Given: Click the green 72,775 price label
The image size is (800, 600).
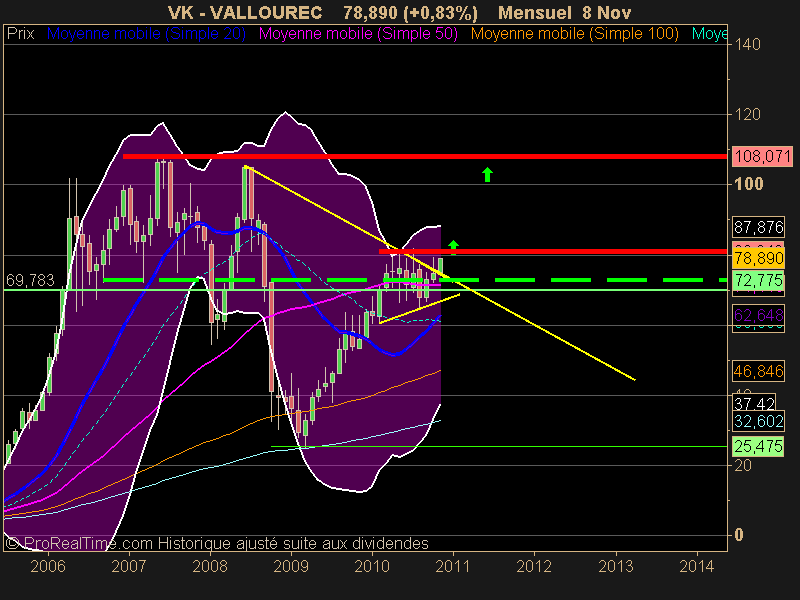Looking at the screenshot, I should [758, 281].
